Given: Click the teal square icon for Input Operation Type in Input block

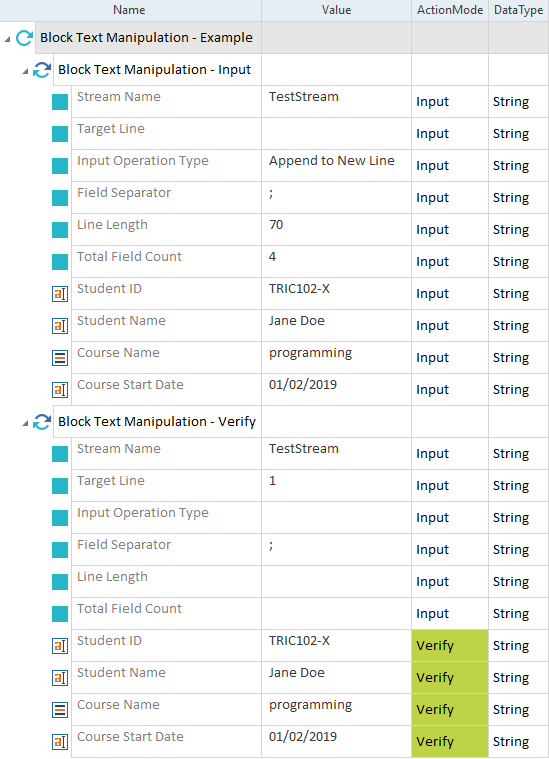Looking at the screenshot, I should tap(60, 166).
